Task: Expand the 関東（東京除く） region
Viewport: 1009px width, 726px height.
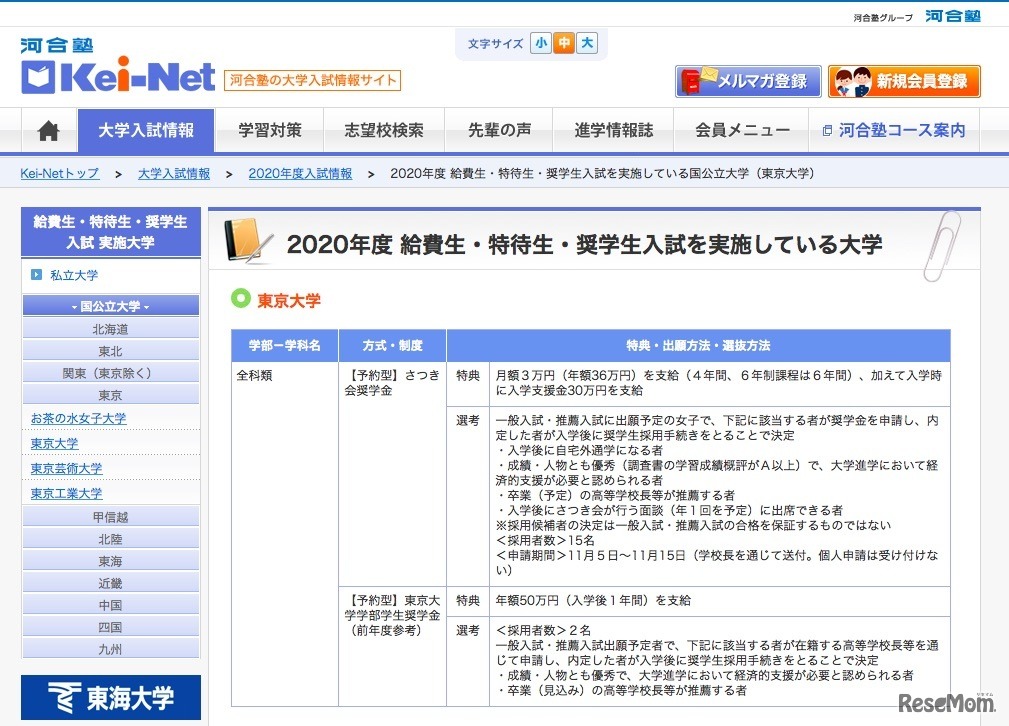Action: 111,373
